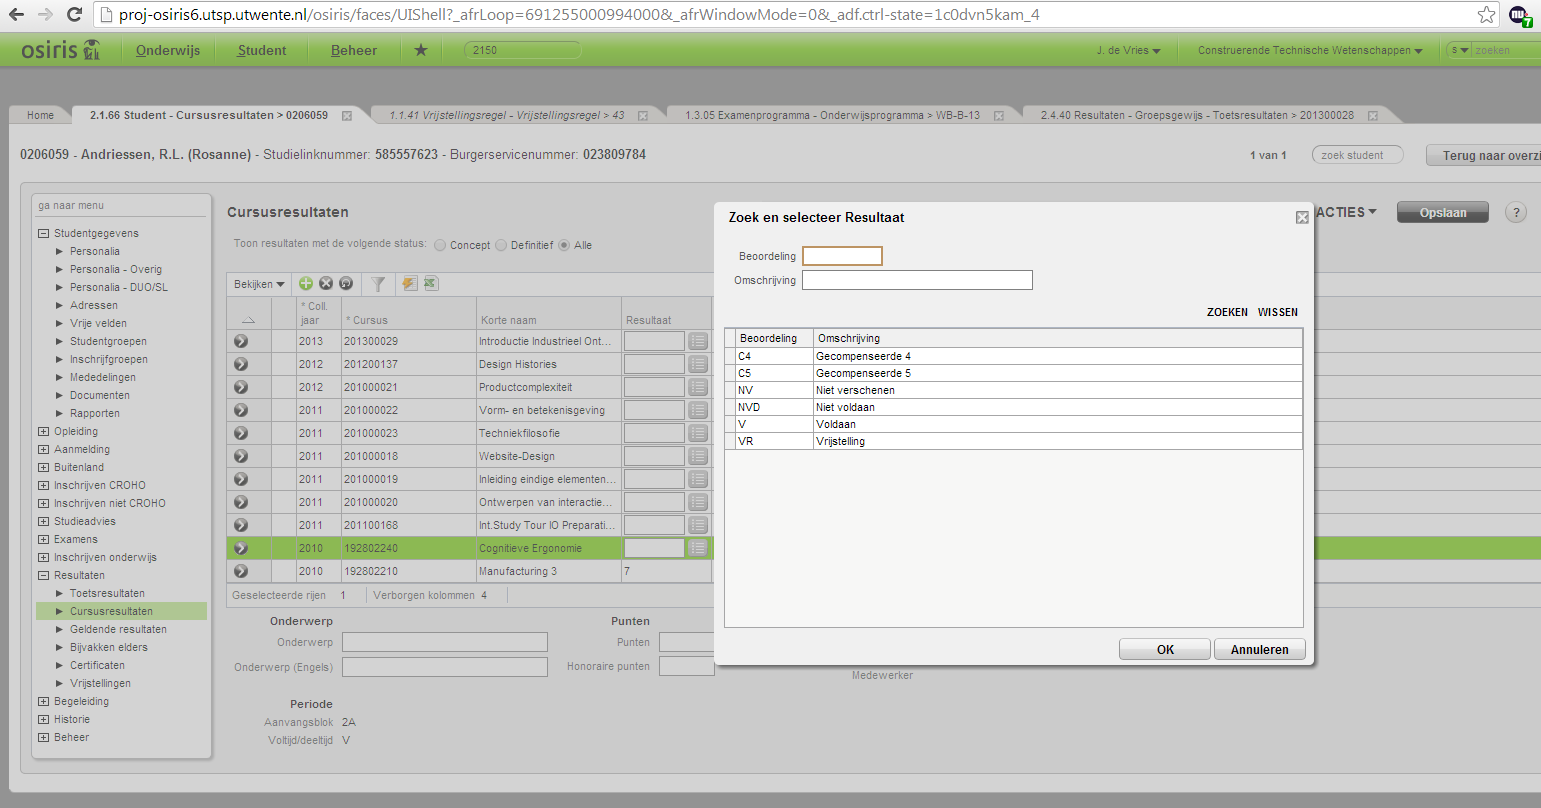1541x808 pixels.
Task: Click browser bookmark star icon
Action: pos(1487,15)
